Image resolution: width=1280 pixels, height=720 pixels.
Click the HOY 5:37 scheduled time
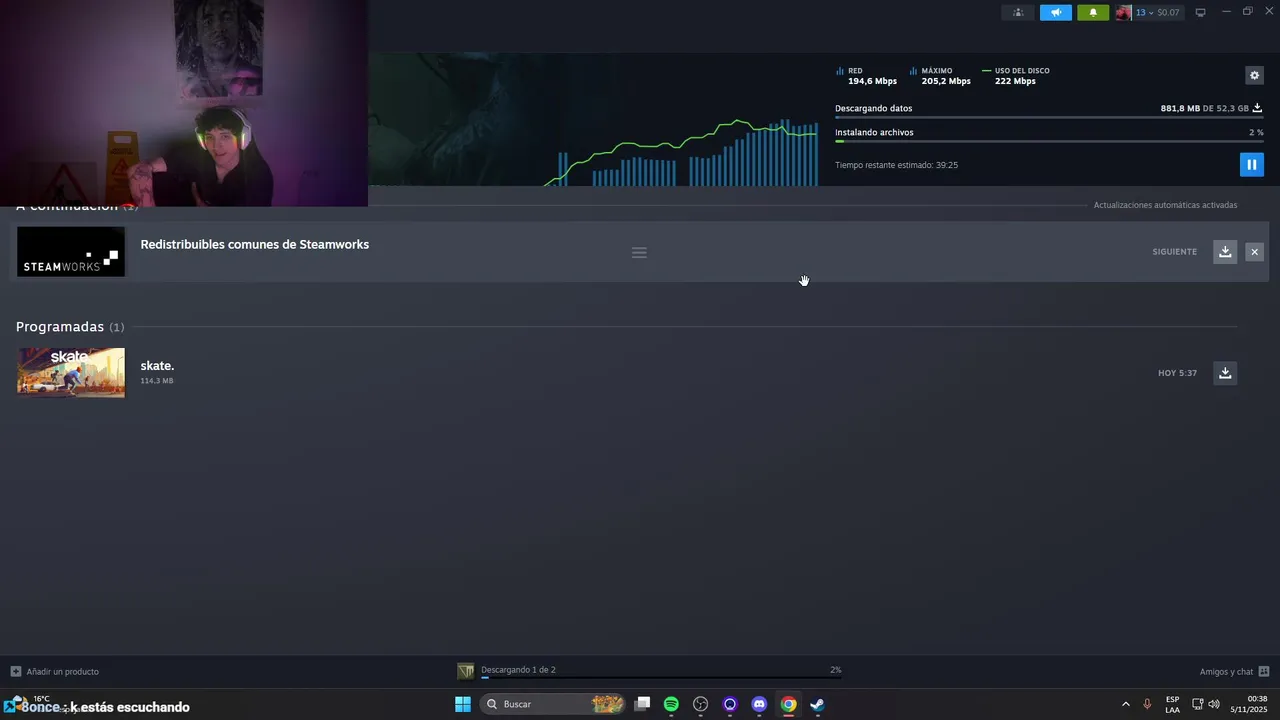point(1177,373)
